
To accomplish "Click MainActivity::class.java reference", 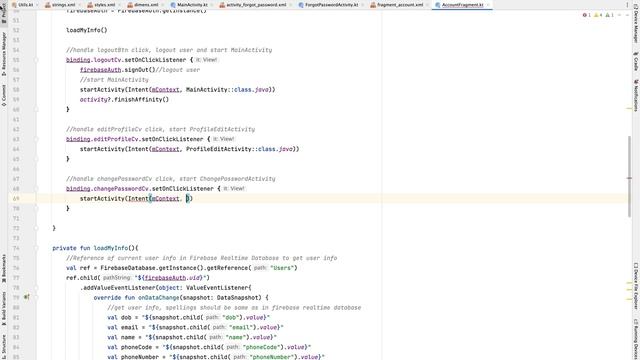I will click(227, 90).
